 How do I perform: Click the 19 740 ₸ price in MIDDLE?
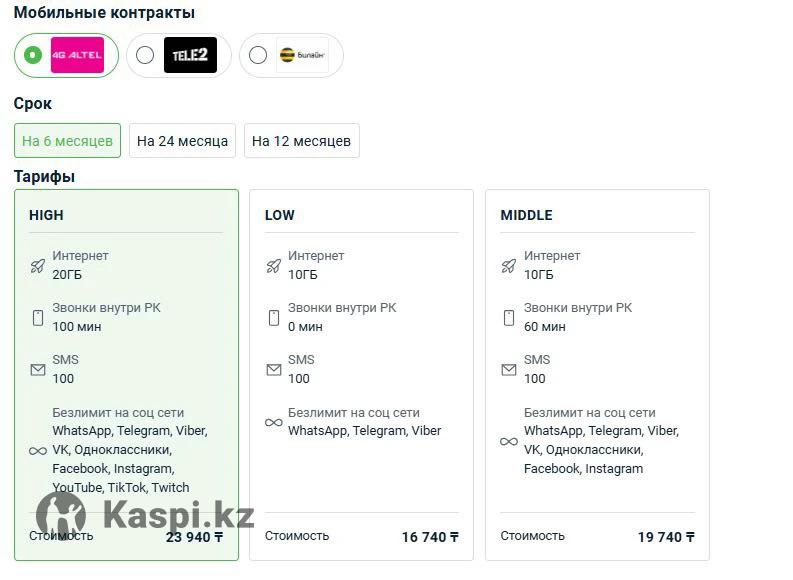point(666,537)
